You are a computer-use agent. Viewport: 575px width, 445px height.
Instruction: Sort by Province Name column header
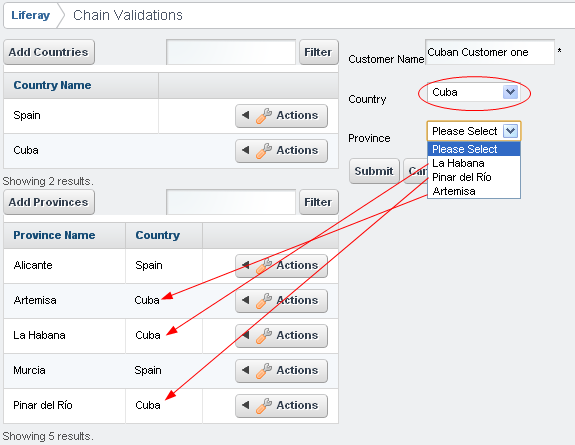click(54, 235)
